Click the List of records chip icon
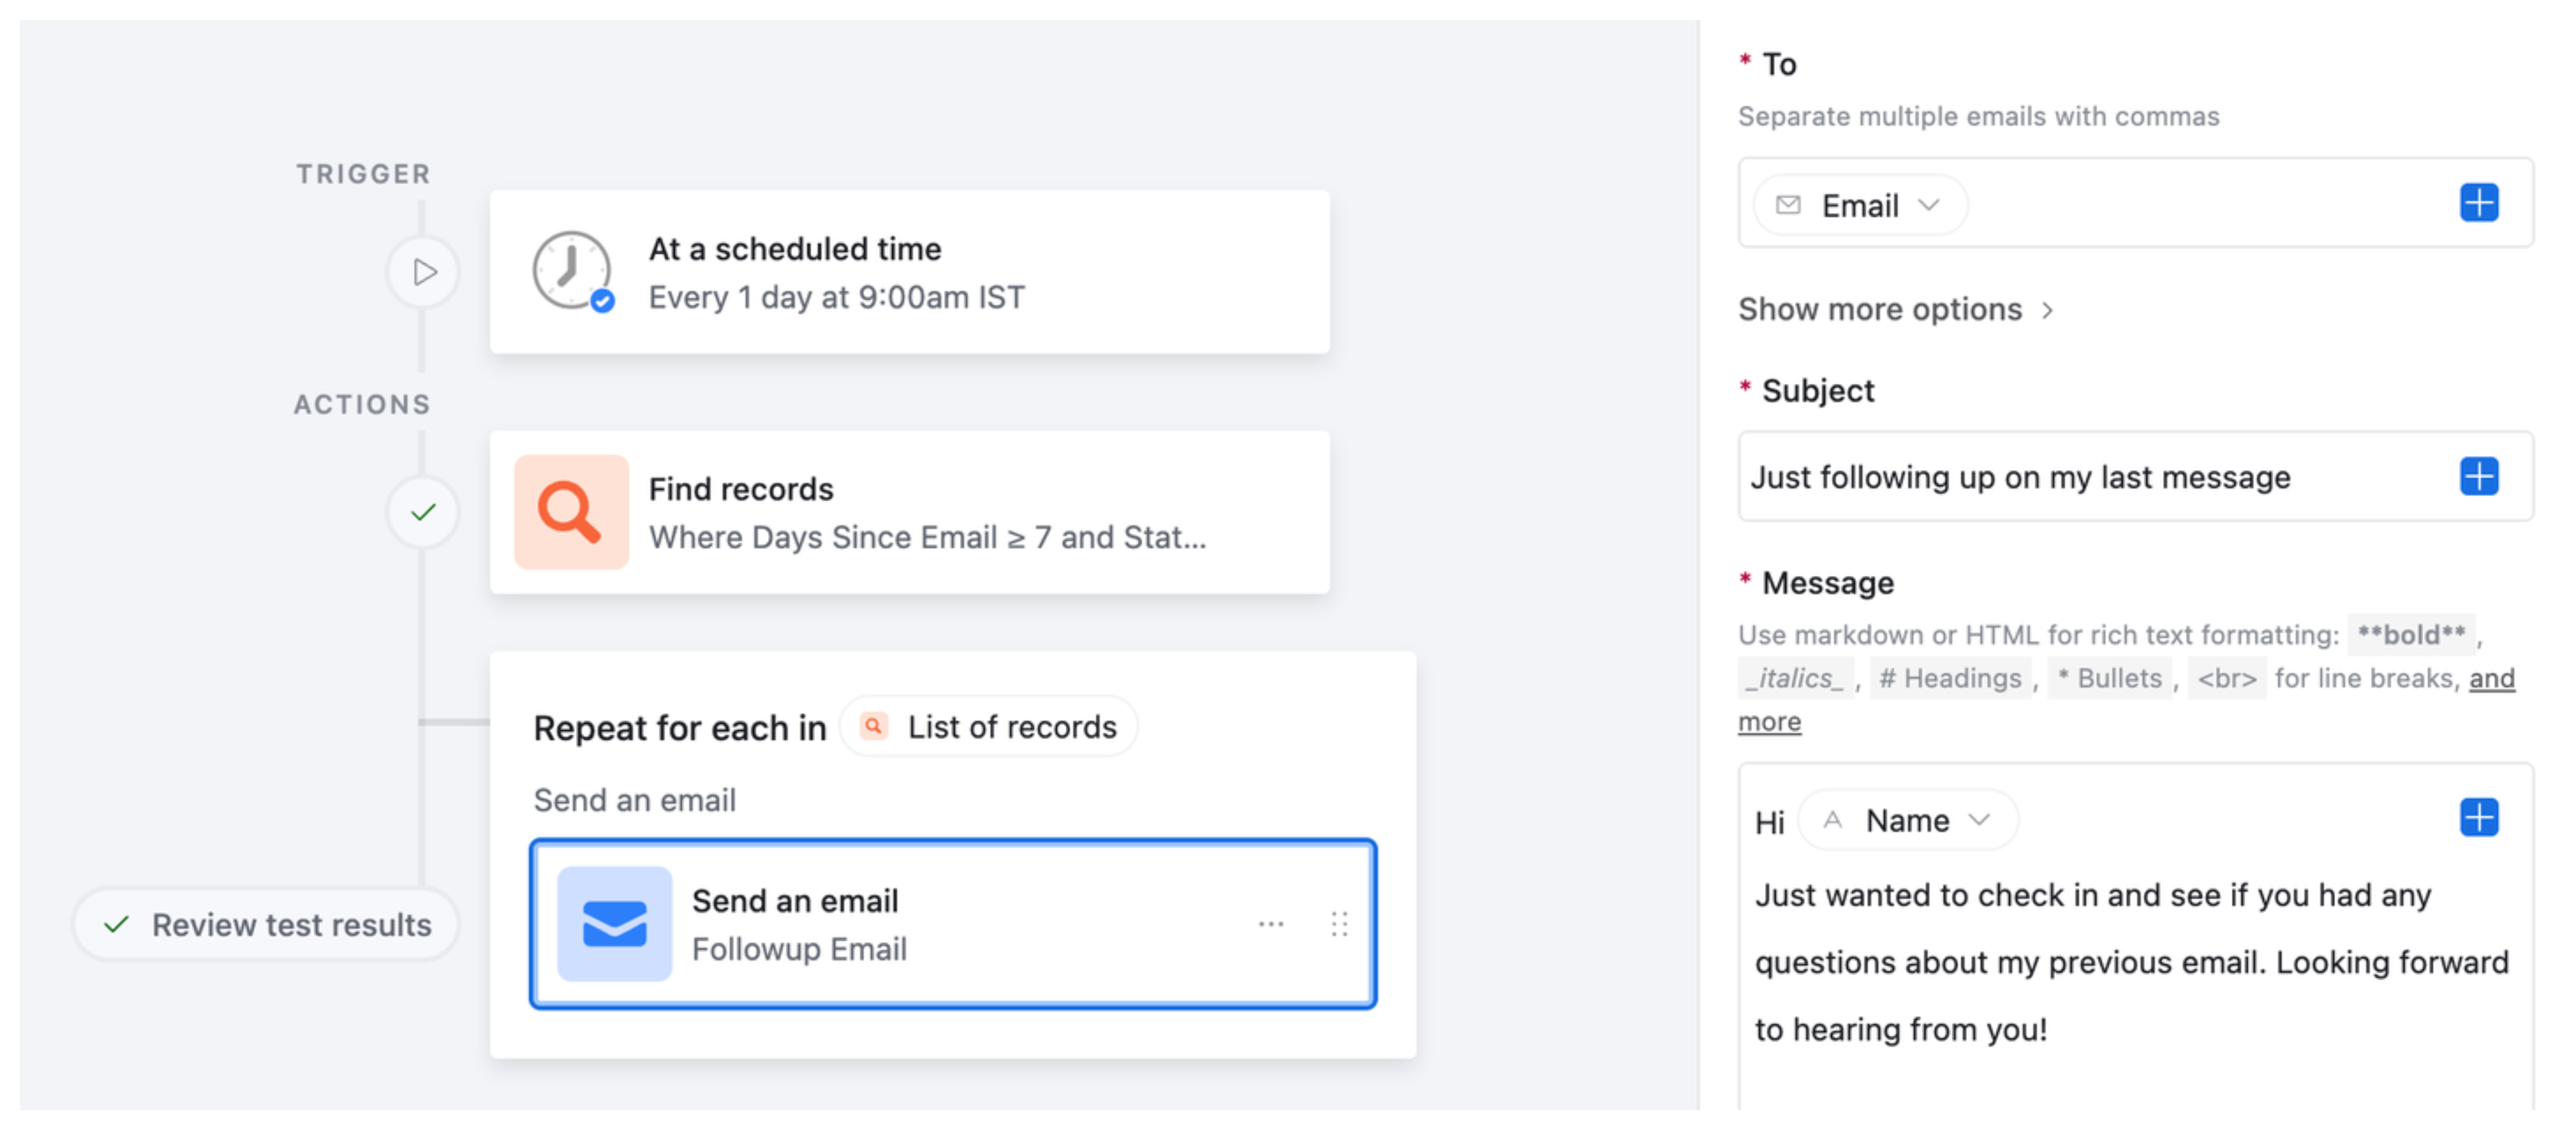The image size is (2576, 1130). click(x=874, y=727)
